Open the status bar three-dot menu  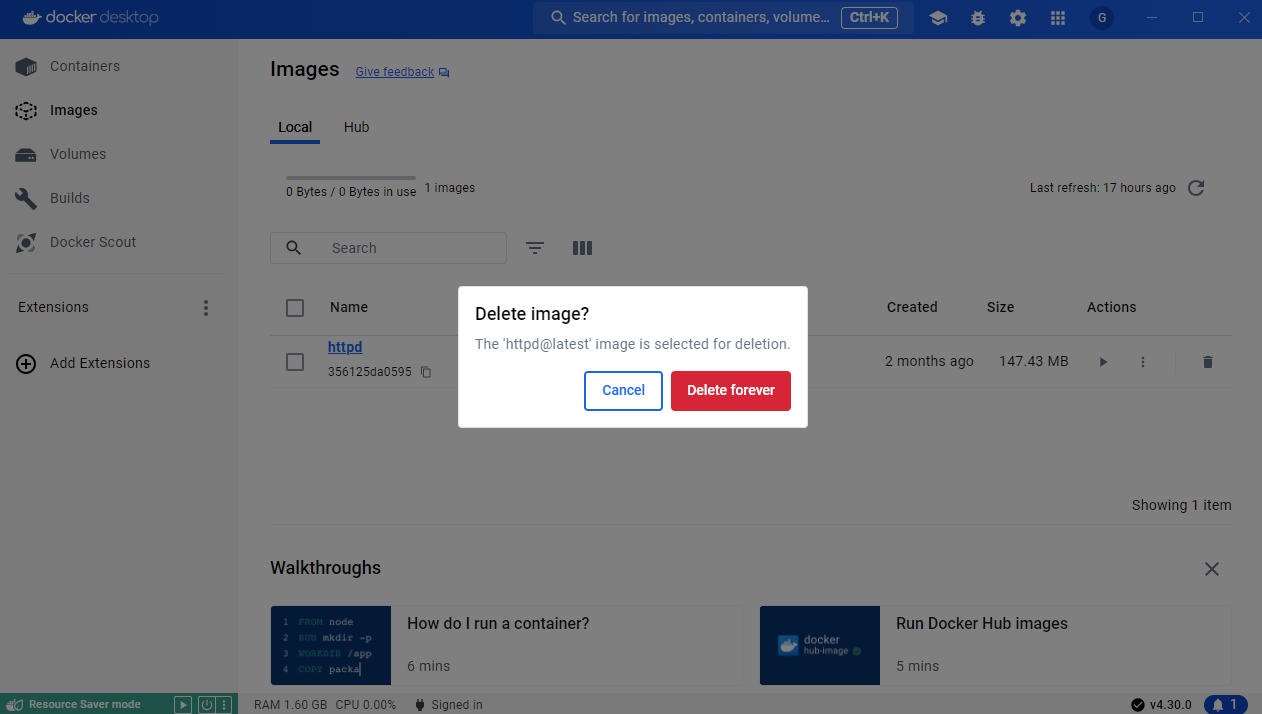pyautogui.click(x=224, y=704)
